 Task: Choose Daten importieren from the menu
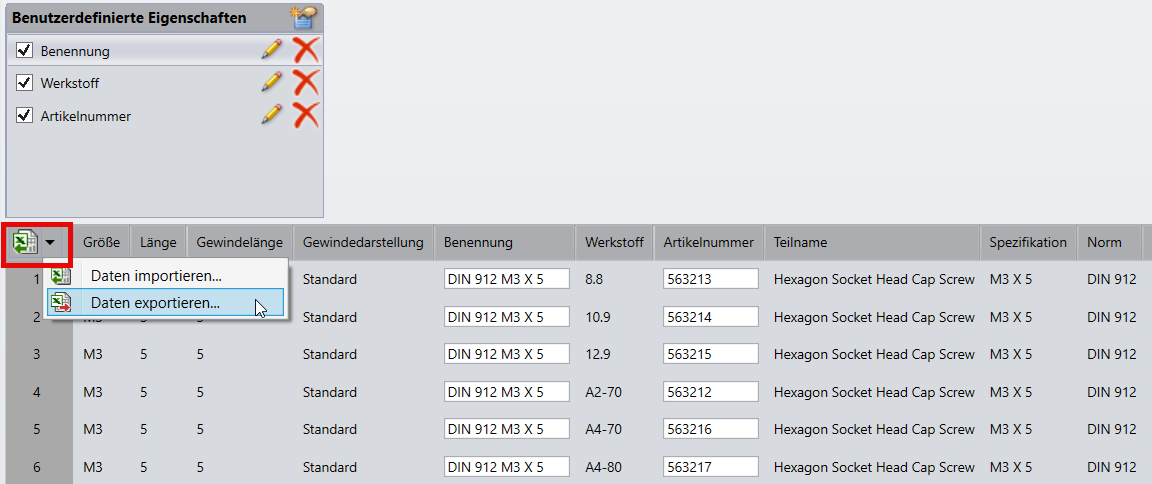[156, 275]
